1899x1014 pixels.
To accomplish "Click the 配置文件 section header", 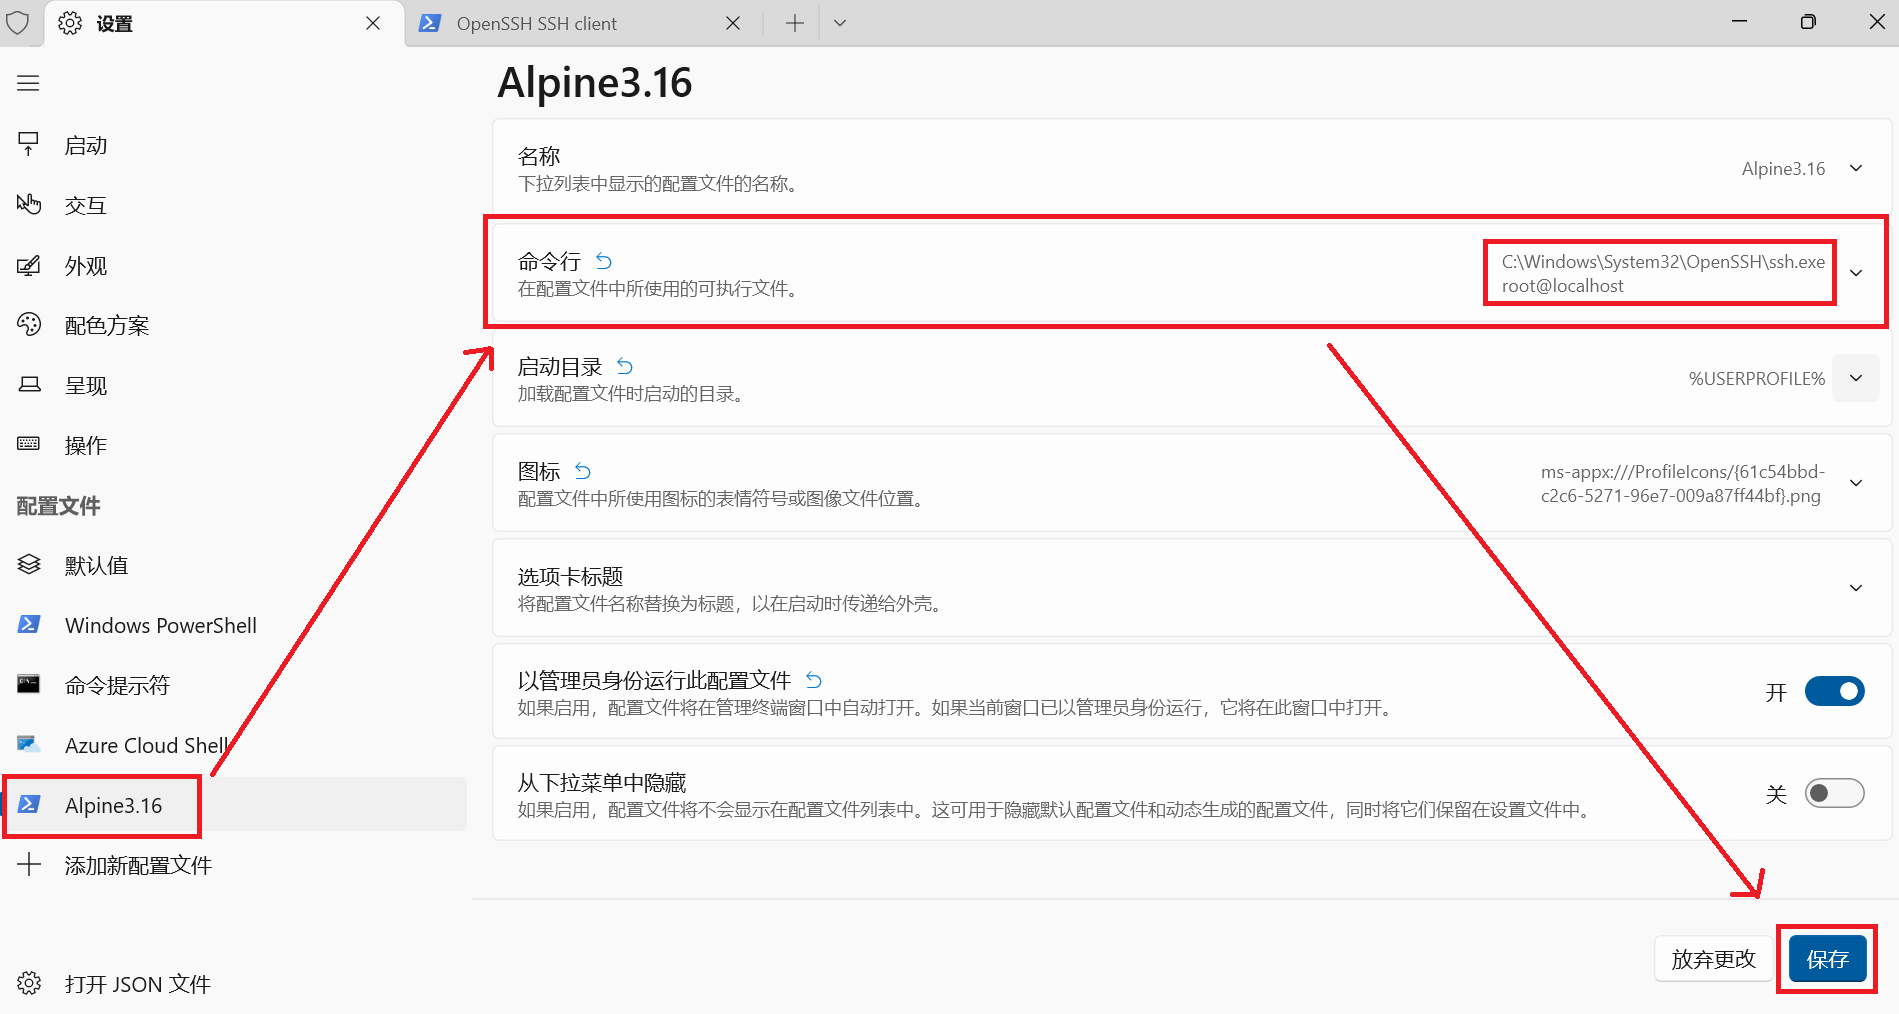I will [x=59, y=506].
